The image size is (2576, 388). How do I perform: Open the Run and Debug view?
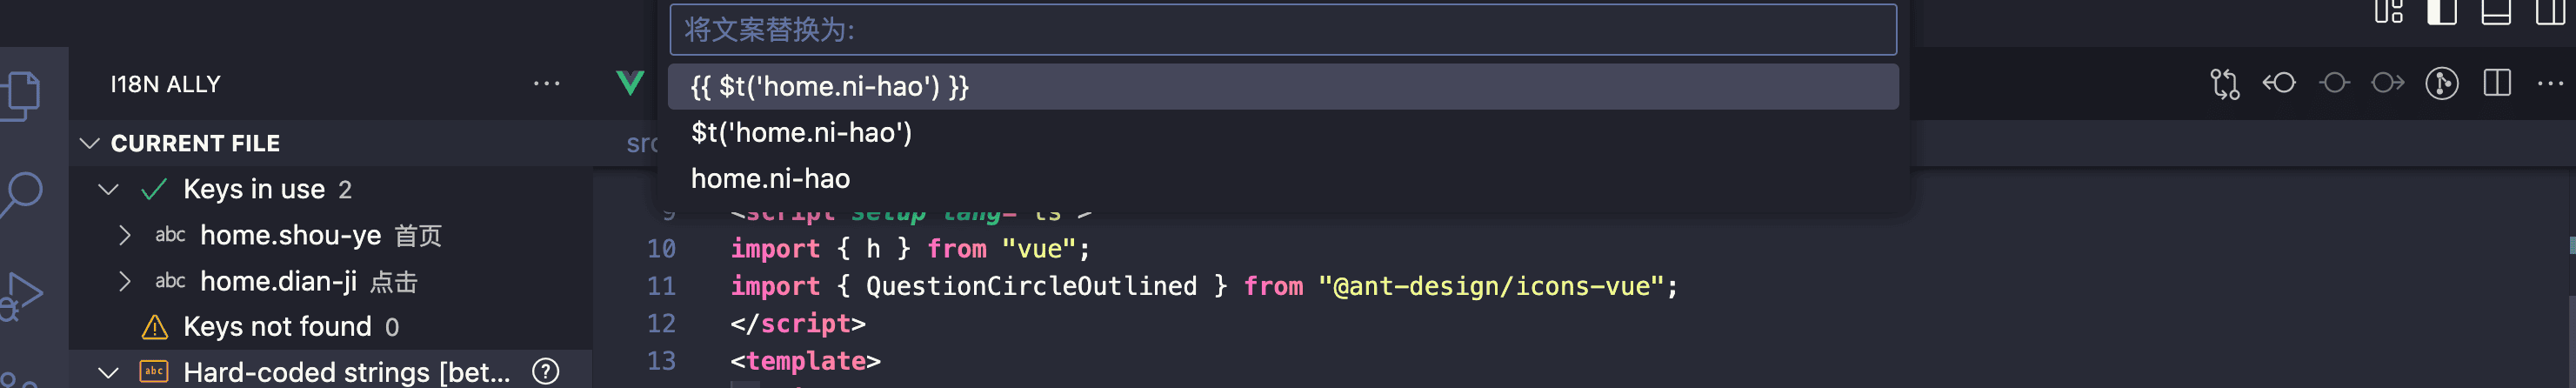point(22,296)
